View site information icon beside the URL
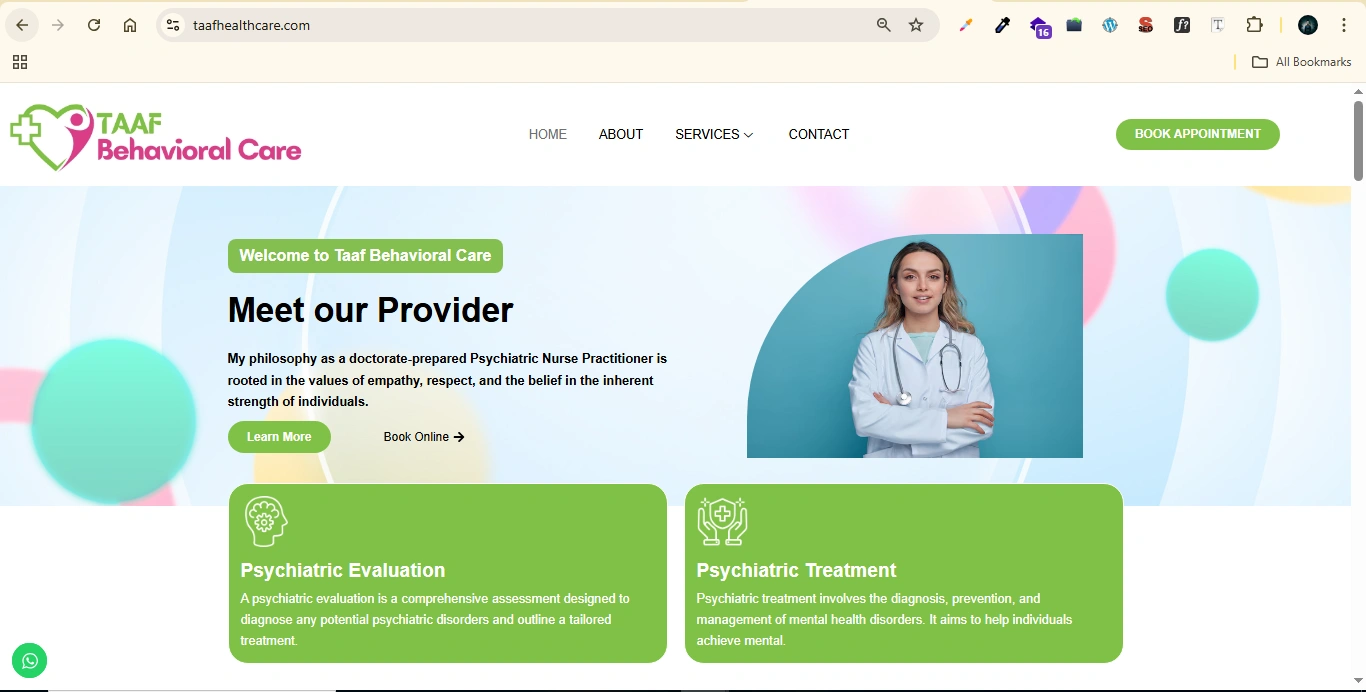 [x=173, y=25]
